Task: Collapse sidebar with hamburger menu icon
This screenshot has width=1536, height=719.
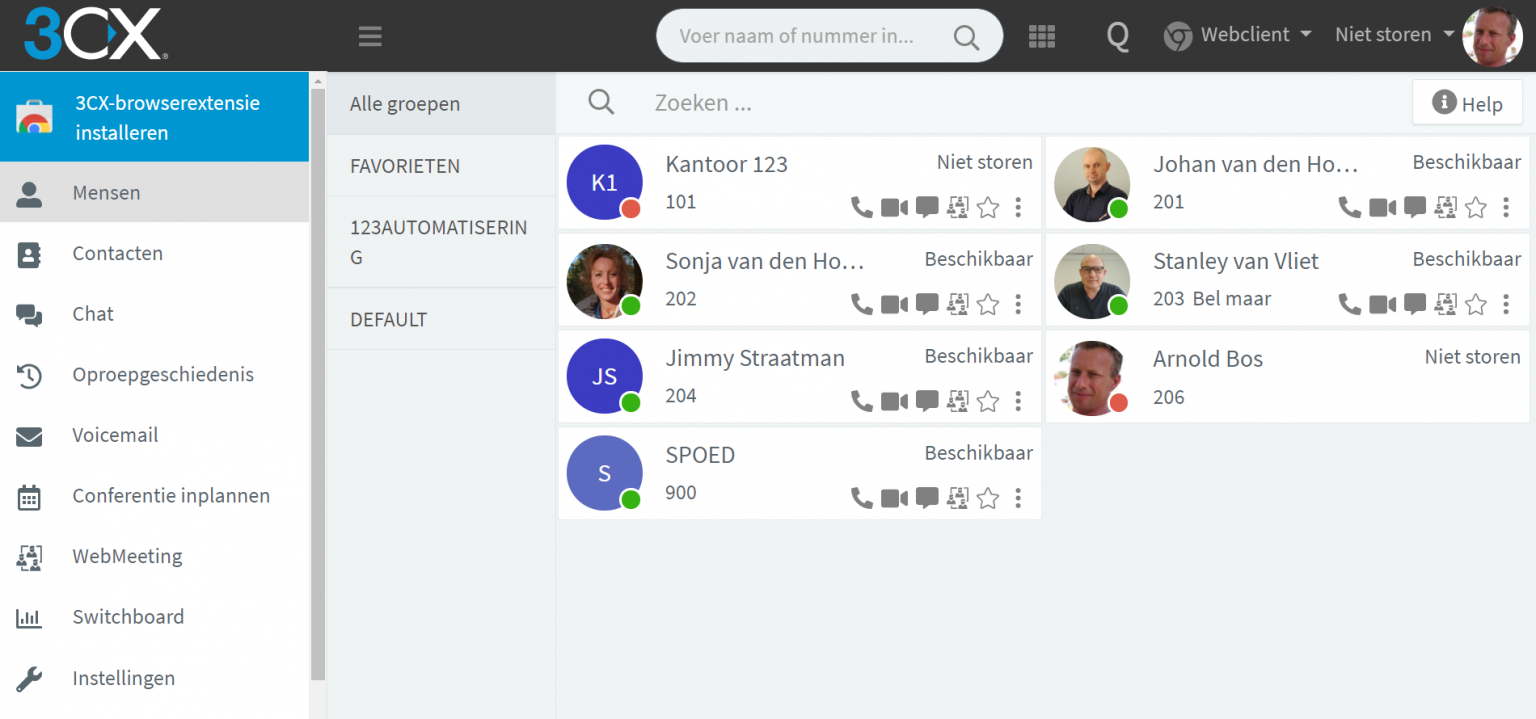Action: point(370,37)
